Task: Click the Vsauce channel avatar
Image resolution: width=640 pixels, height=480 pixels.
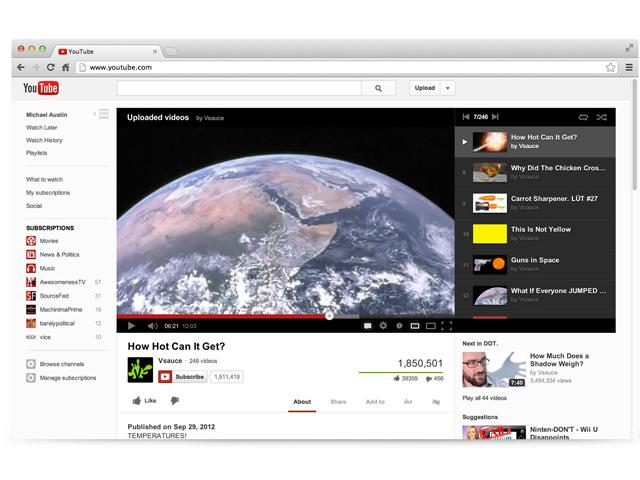Action: [x=140, y=370]
